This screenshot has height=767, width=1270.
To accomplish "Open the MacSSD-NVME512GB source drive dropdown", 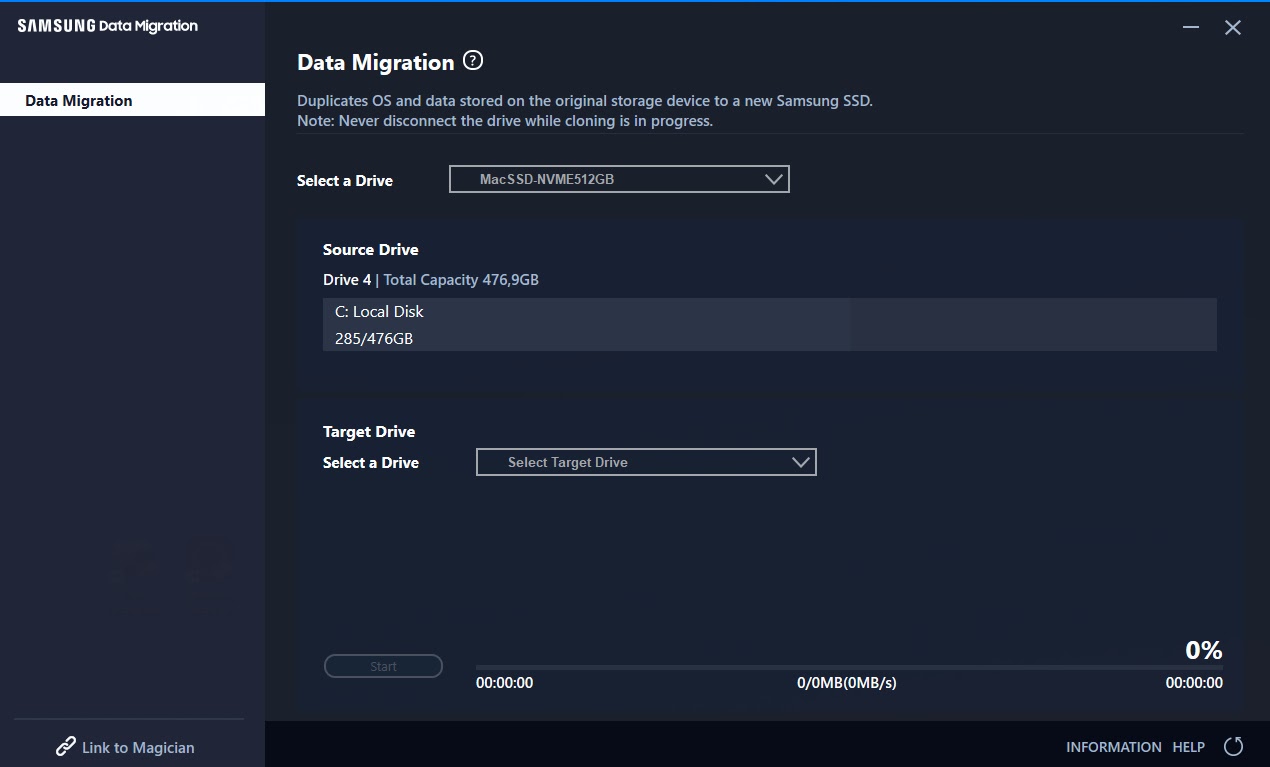I will tap(618, 179).
